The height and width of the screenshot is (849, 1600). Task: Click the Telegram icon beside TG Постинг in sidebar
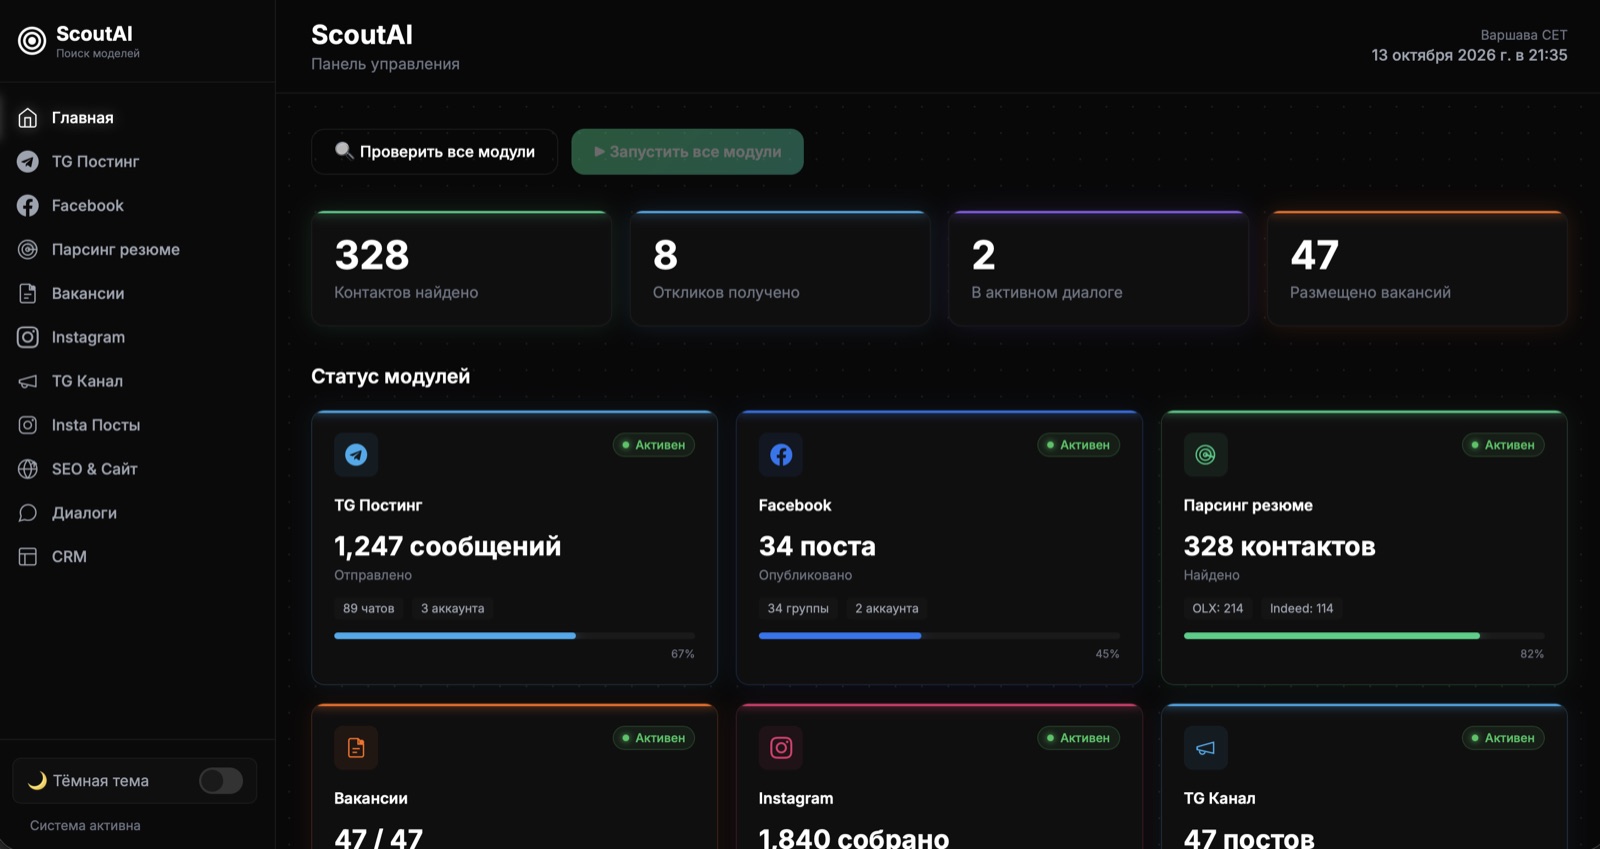point(28,162)
